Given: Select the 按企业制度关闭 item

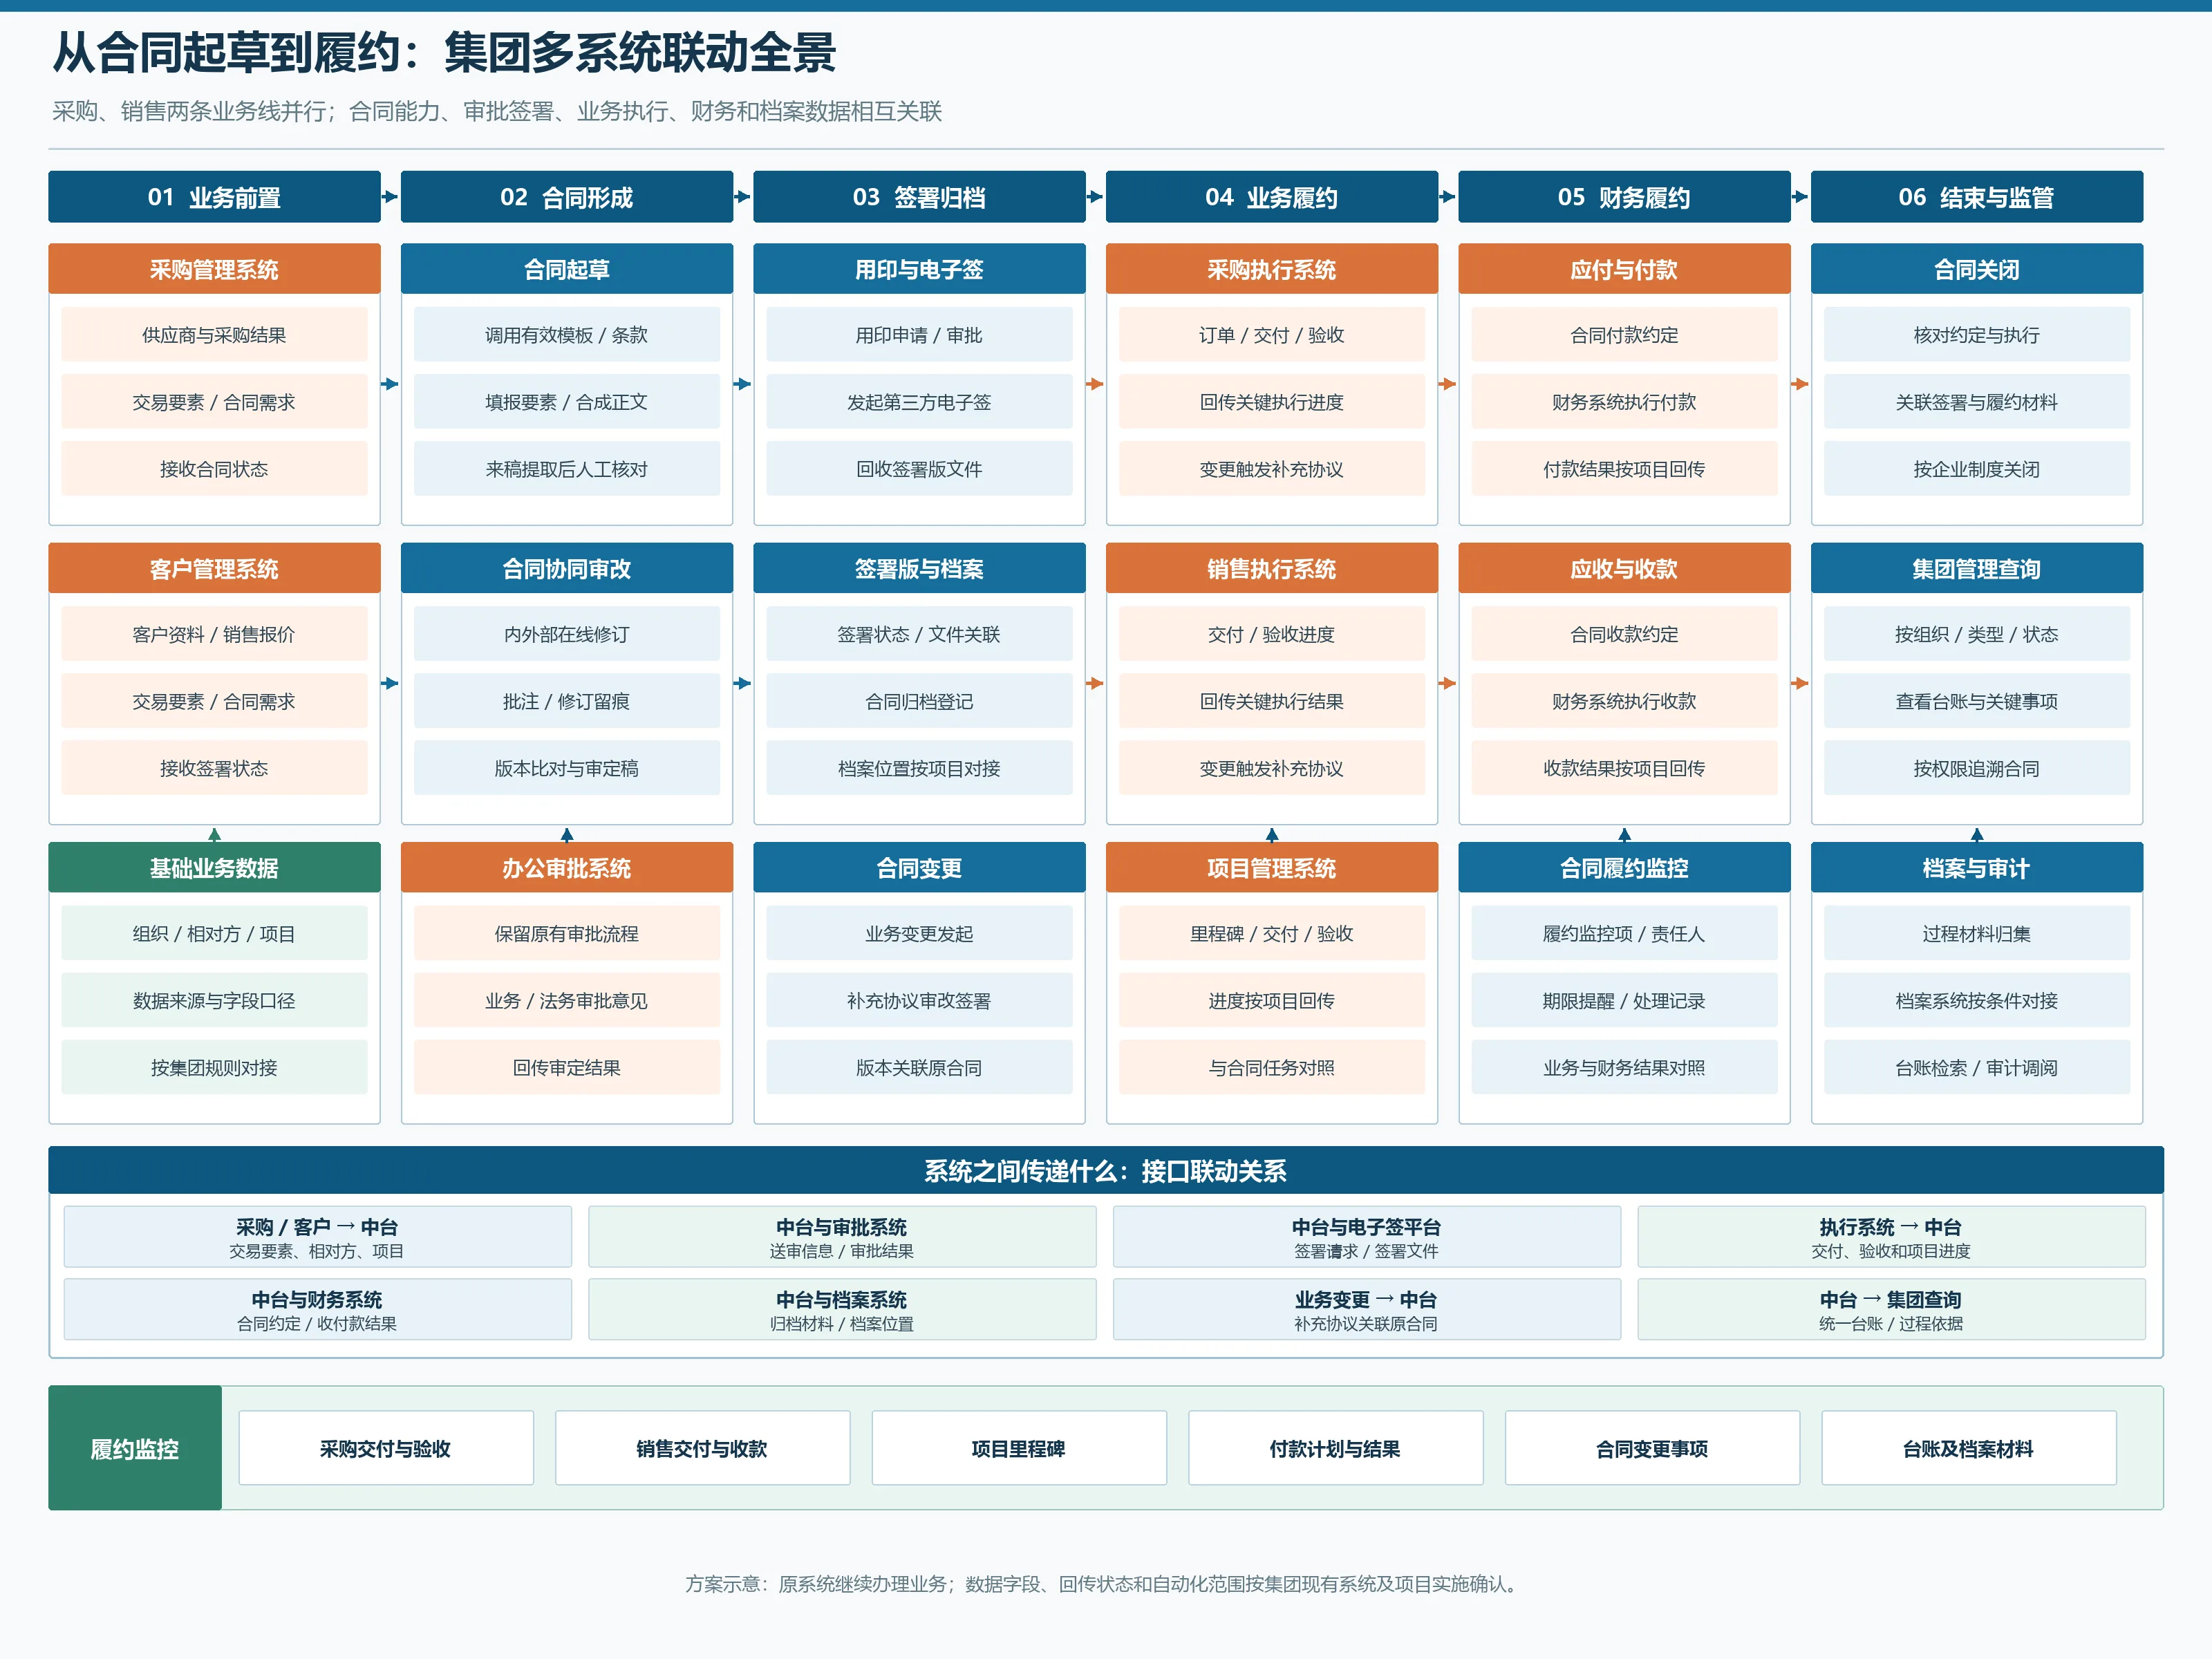Looking at the screenshot, I should click(1977, 469).
